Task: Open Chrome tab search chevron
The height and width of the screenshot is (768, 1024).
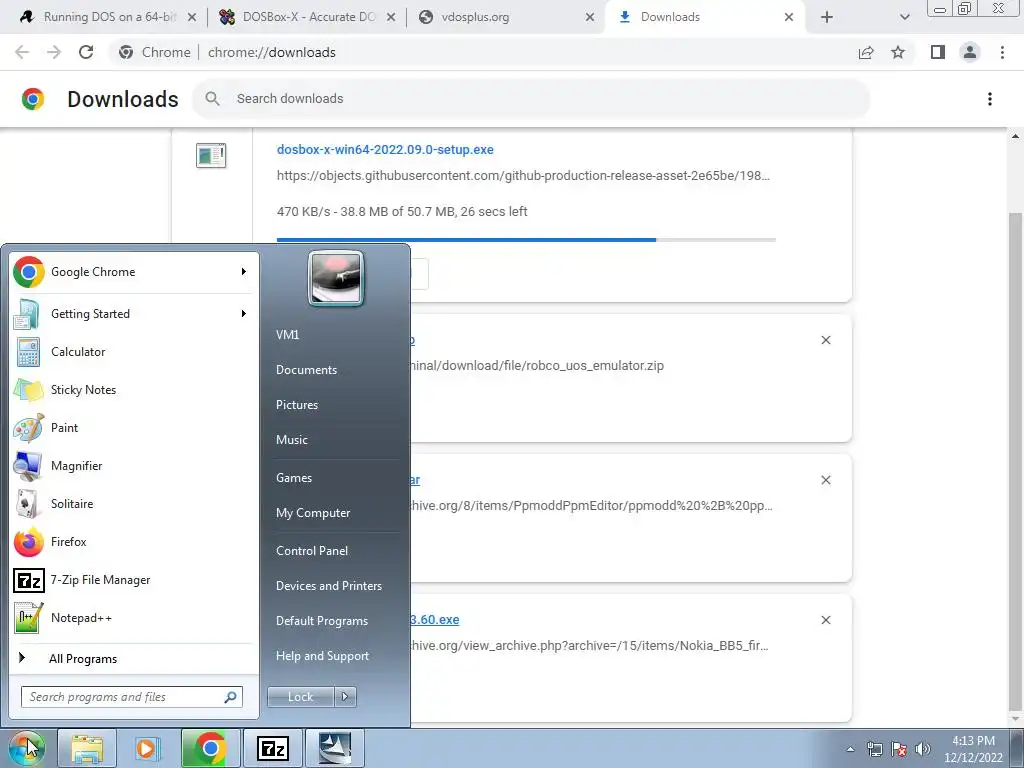Action: click(904, 18)
